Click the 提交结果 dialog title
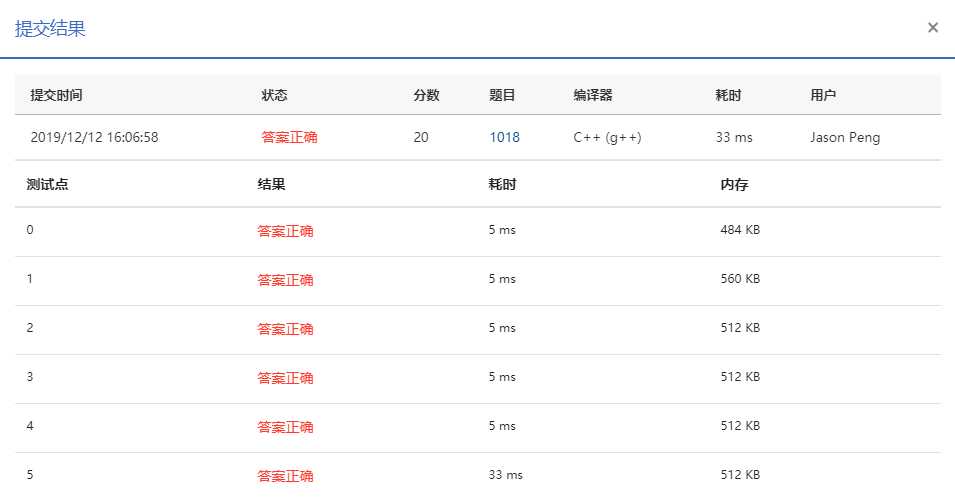 (x=50, y=28)
